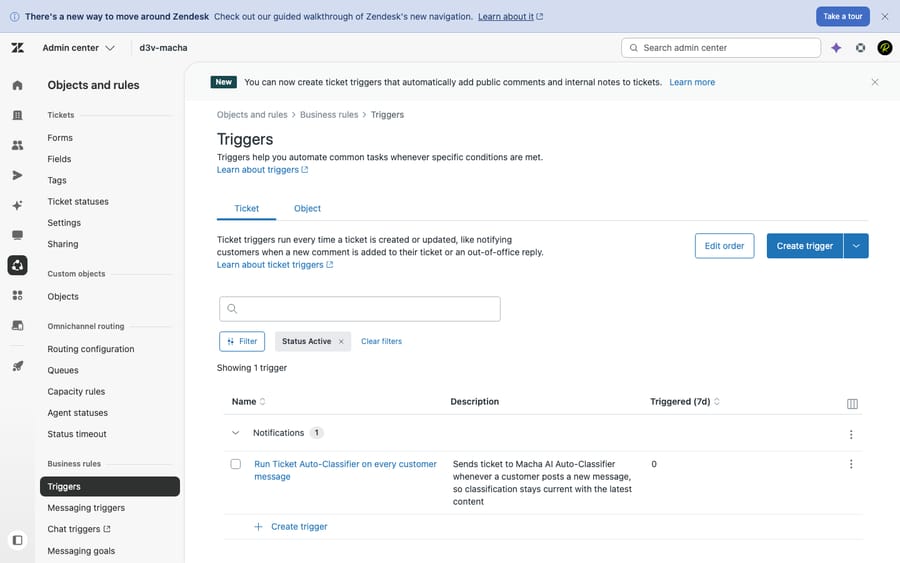Screen dimensions: 900x563
Task: Sort the table by Name column
Action: (x=249, y=401)
